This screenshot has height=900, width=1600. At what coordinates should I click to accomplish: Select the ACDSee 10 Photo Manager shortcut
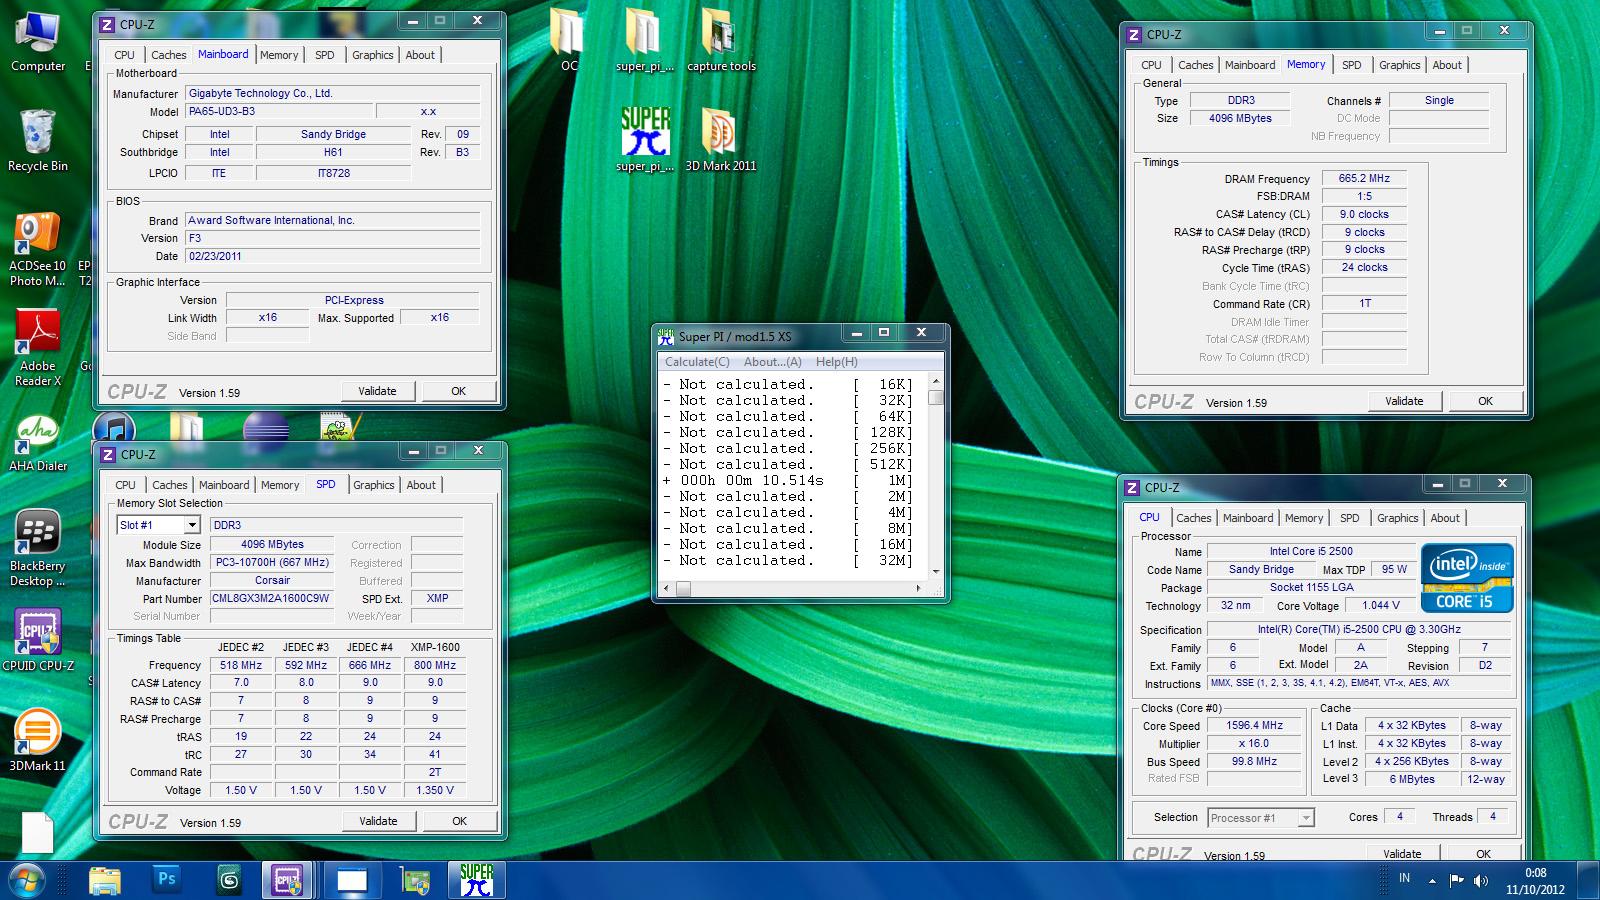pos(38,248)
